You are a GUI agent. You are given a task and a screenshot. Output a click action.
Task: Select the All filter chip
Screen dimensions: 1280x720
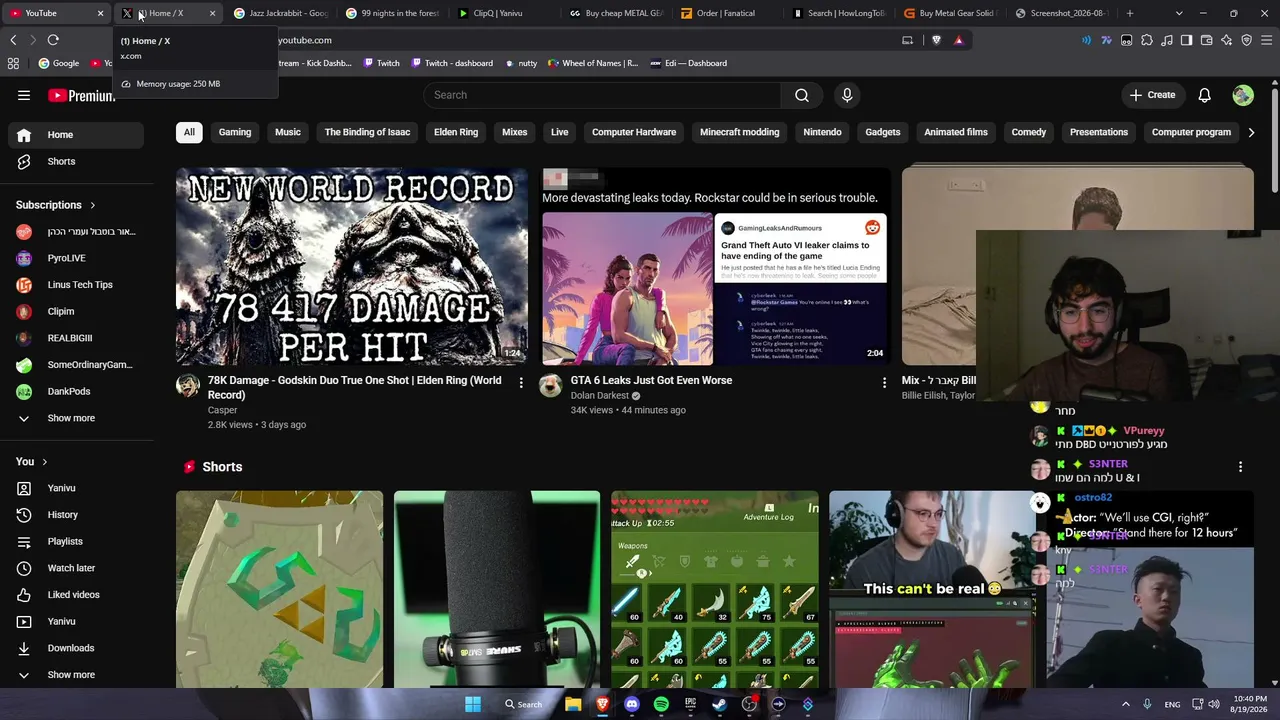pyautogui.click(x=189, y=132)
